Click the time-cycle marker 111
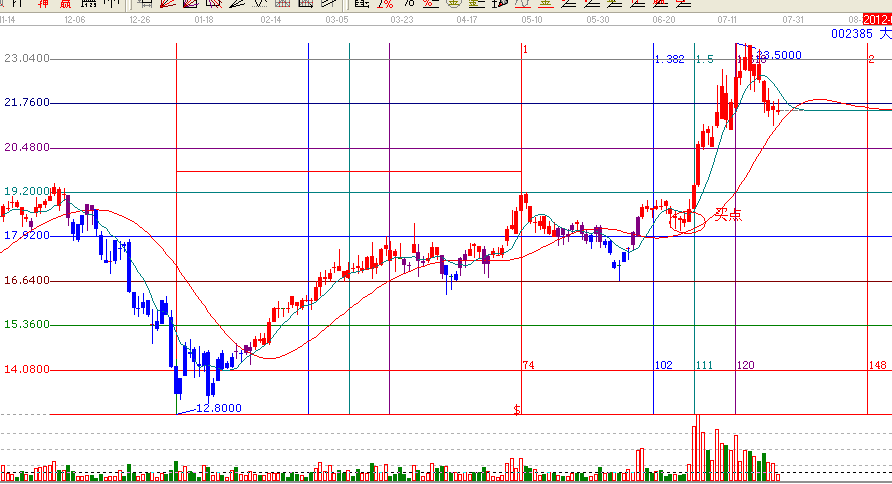 tap(704, 366)
